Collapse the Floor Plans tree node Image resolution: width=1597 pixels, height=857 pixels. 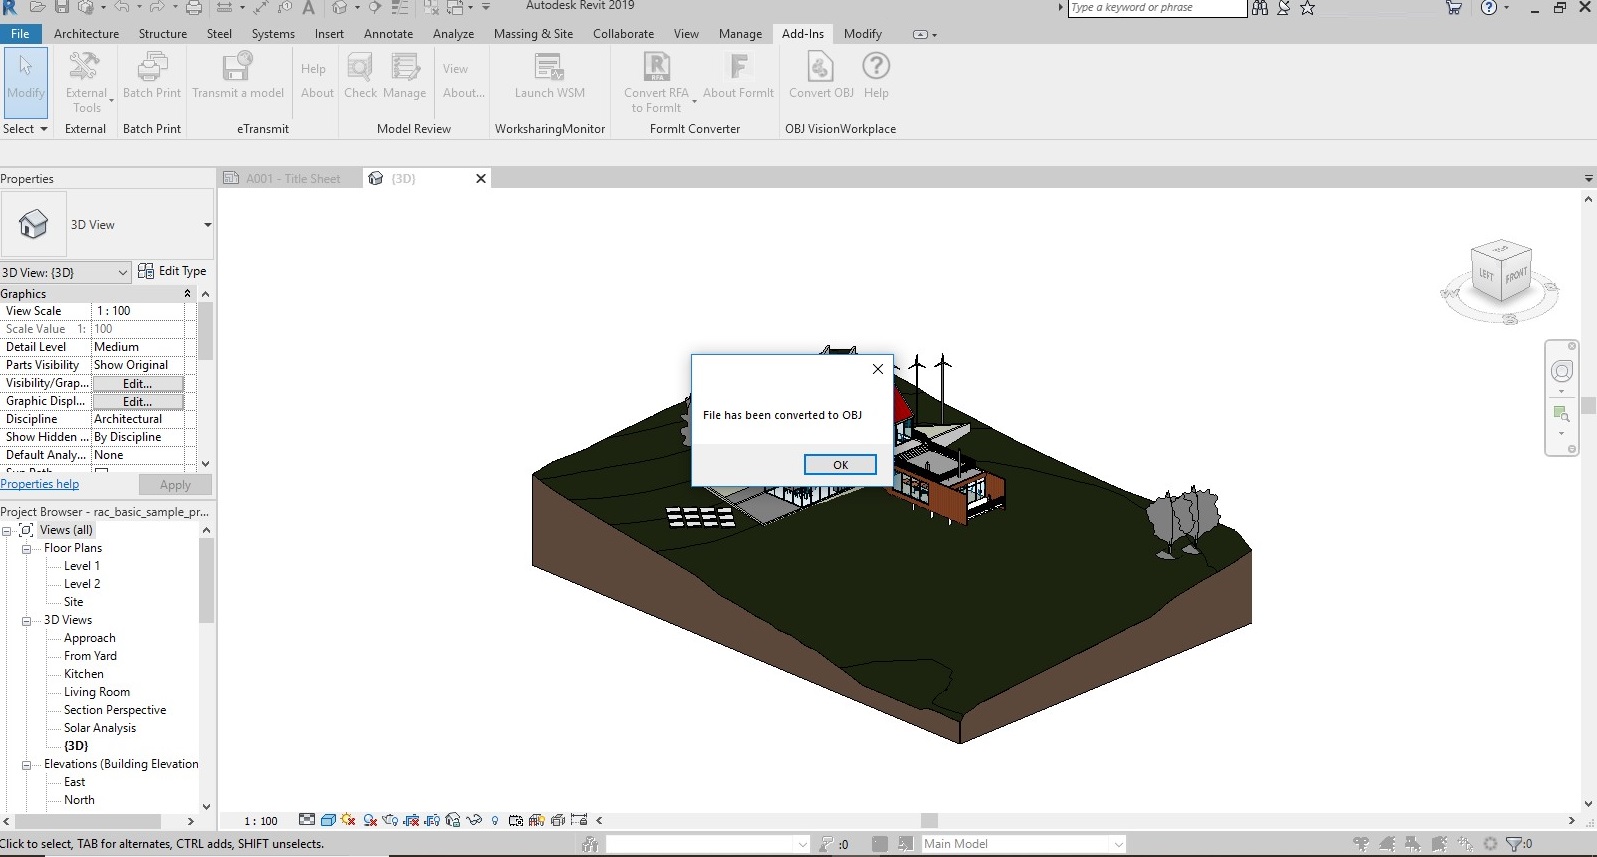[x=27, y=548]
